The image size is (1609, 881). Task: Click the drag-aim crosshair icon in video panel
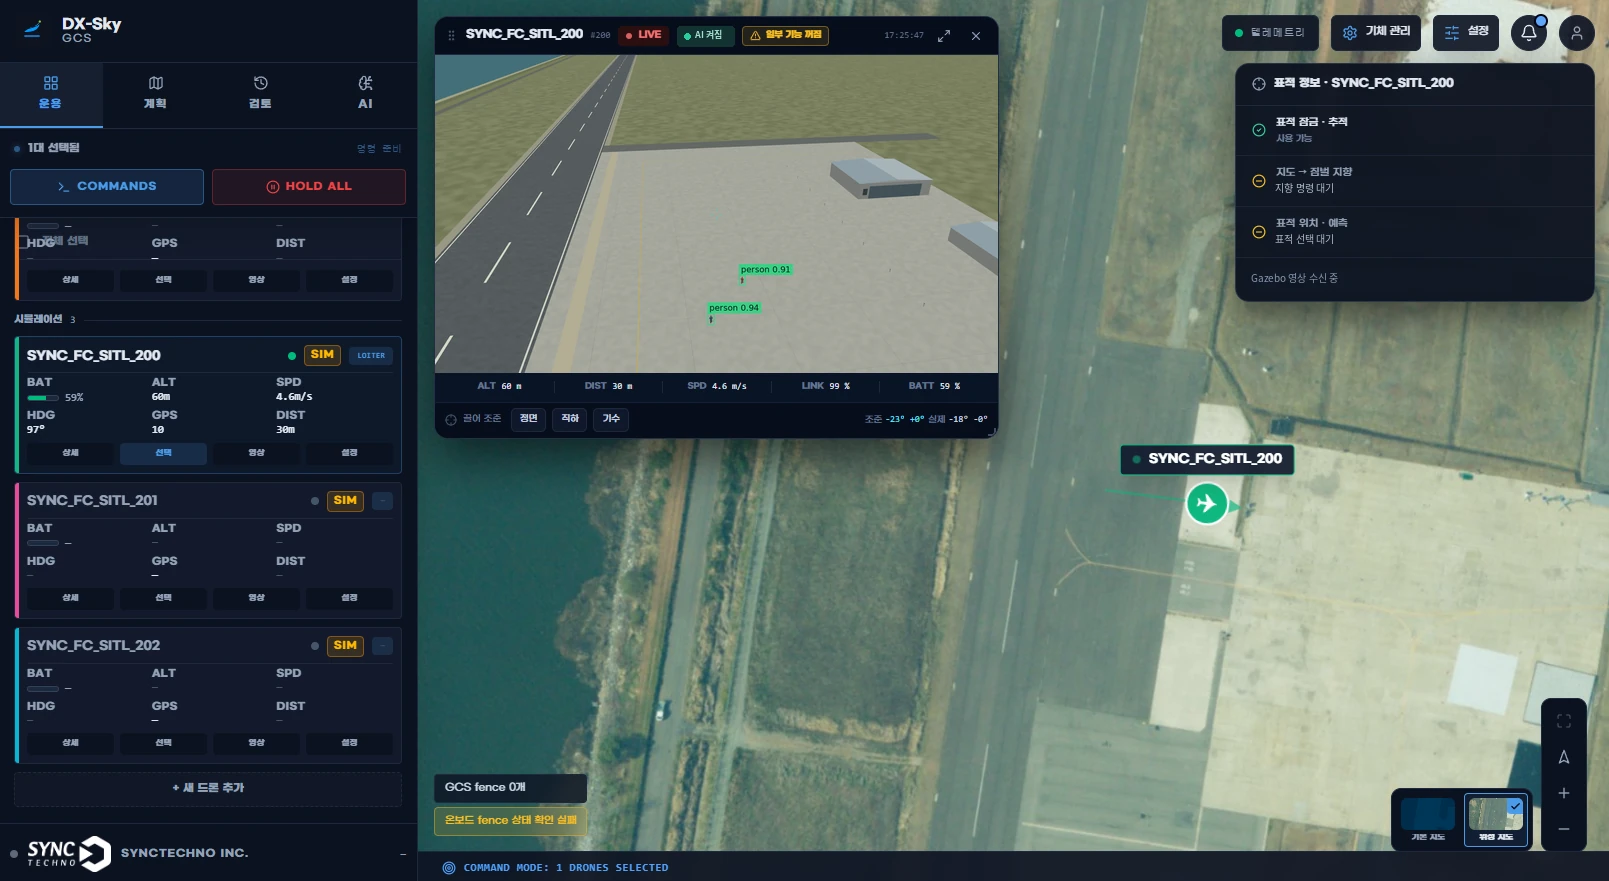click(451, 419)
